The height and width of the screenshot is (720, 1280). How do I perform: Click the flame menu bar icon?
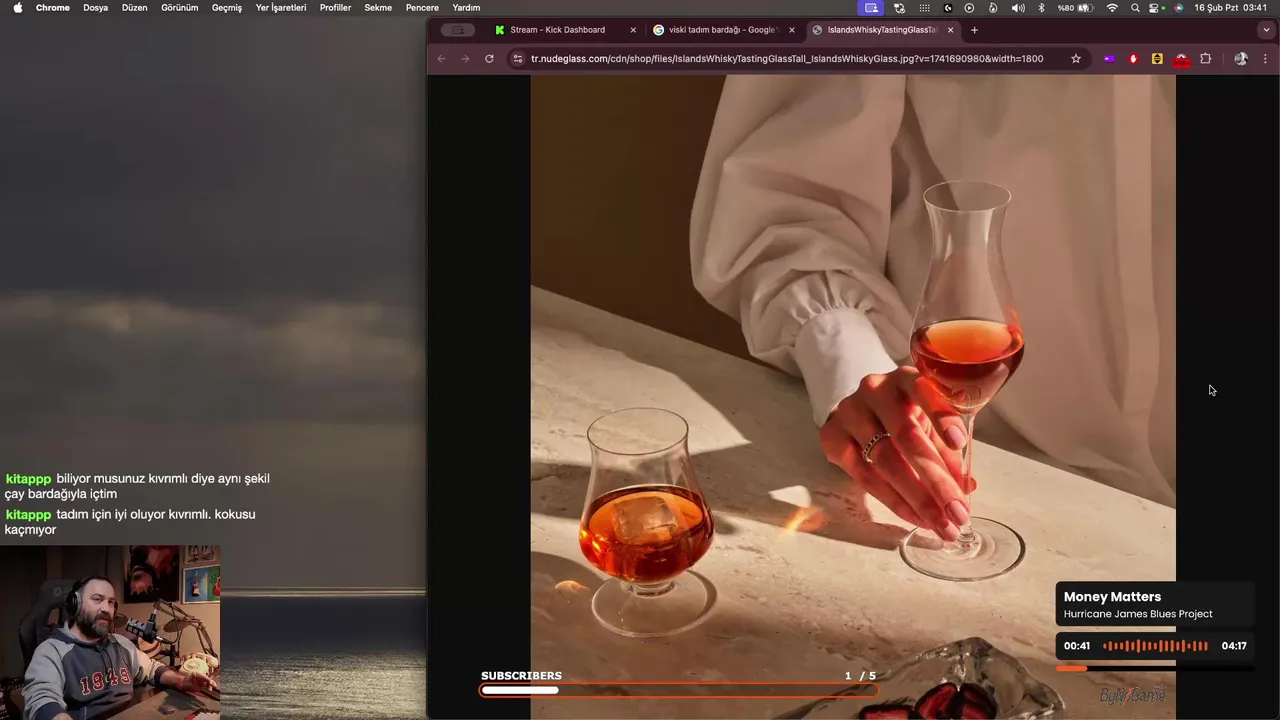pos(993,7)
